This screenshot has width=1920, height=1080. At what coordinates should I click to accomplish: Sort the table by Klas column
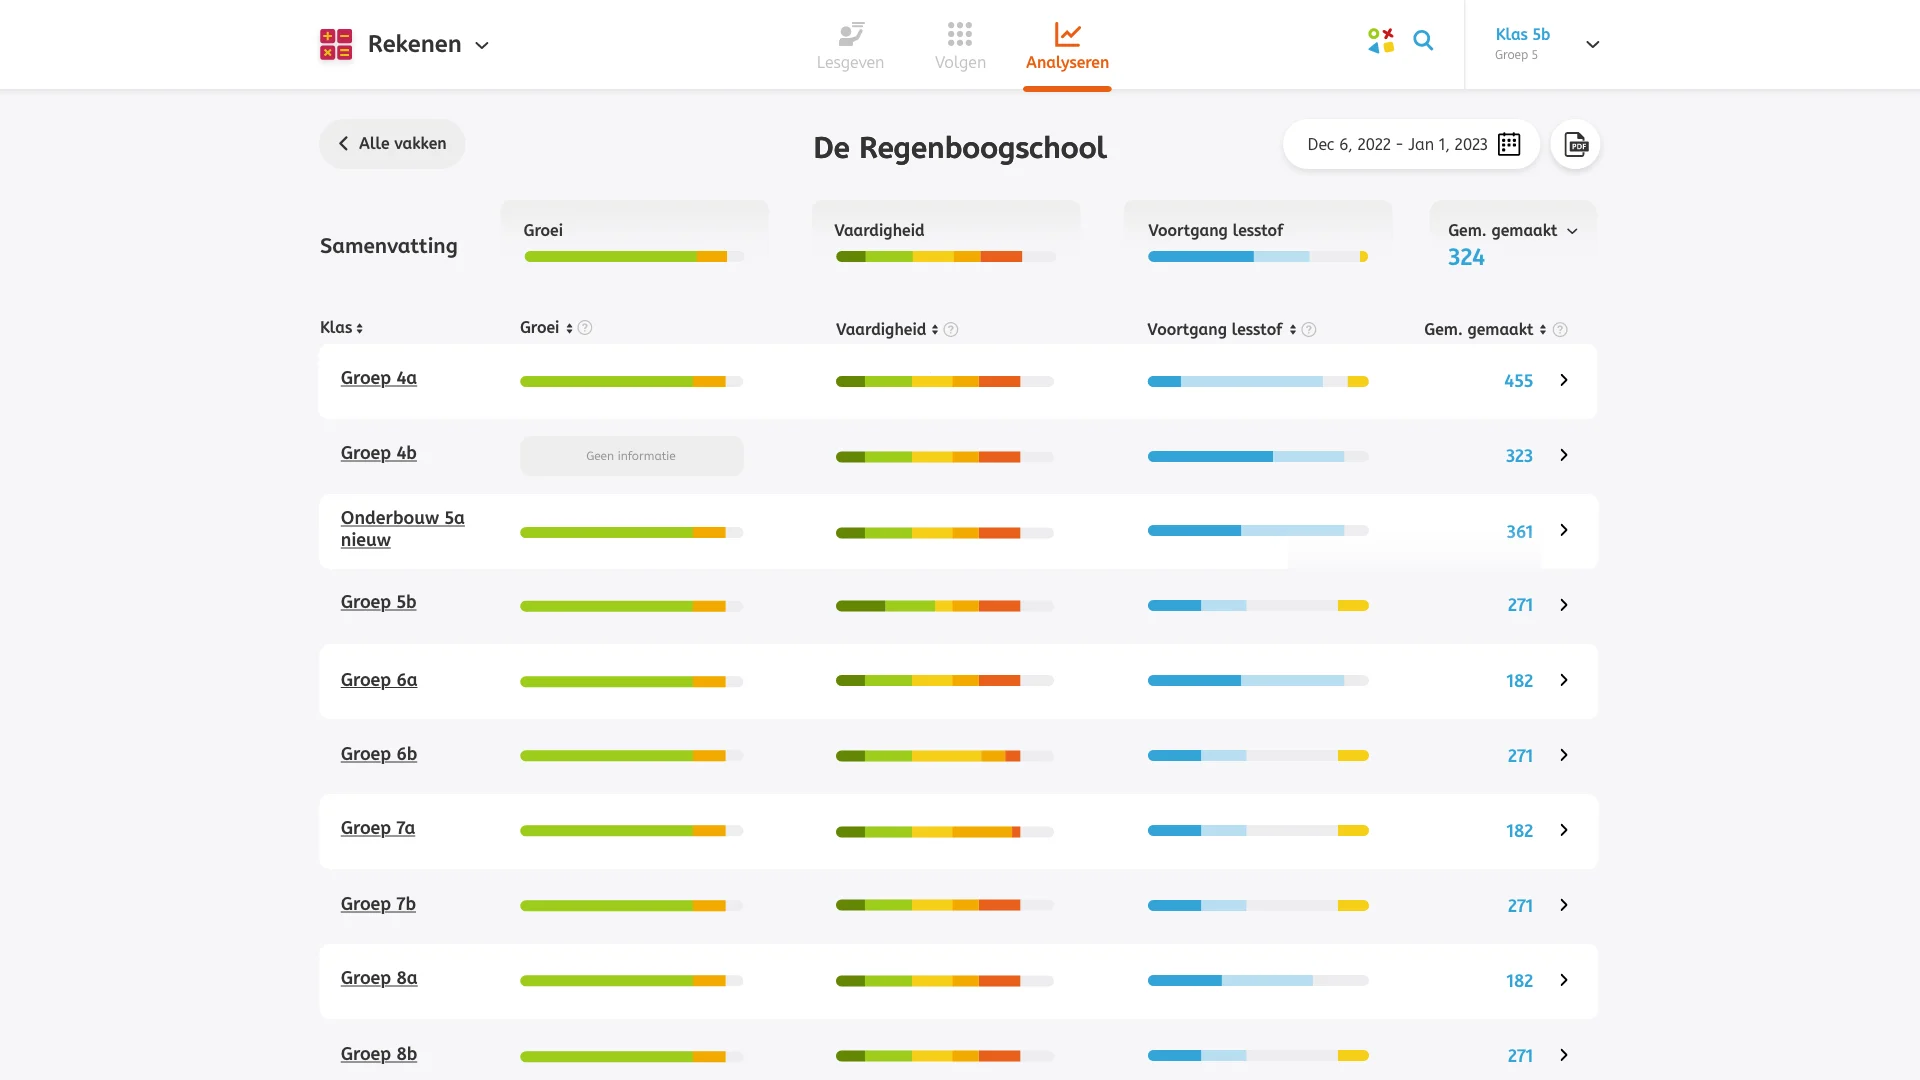tap(341, 328)
